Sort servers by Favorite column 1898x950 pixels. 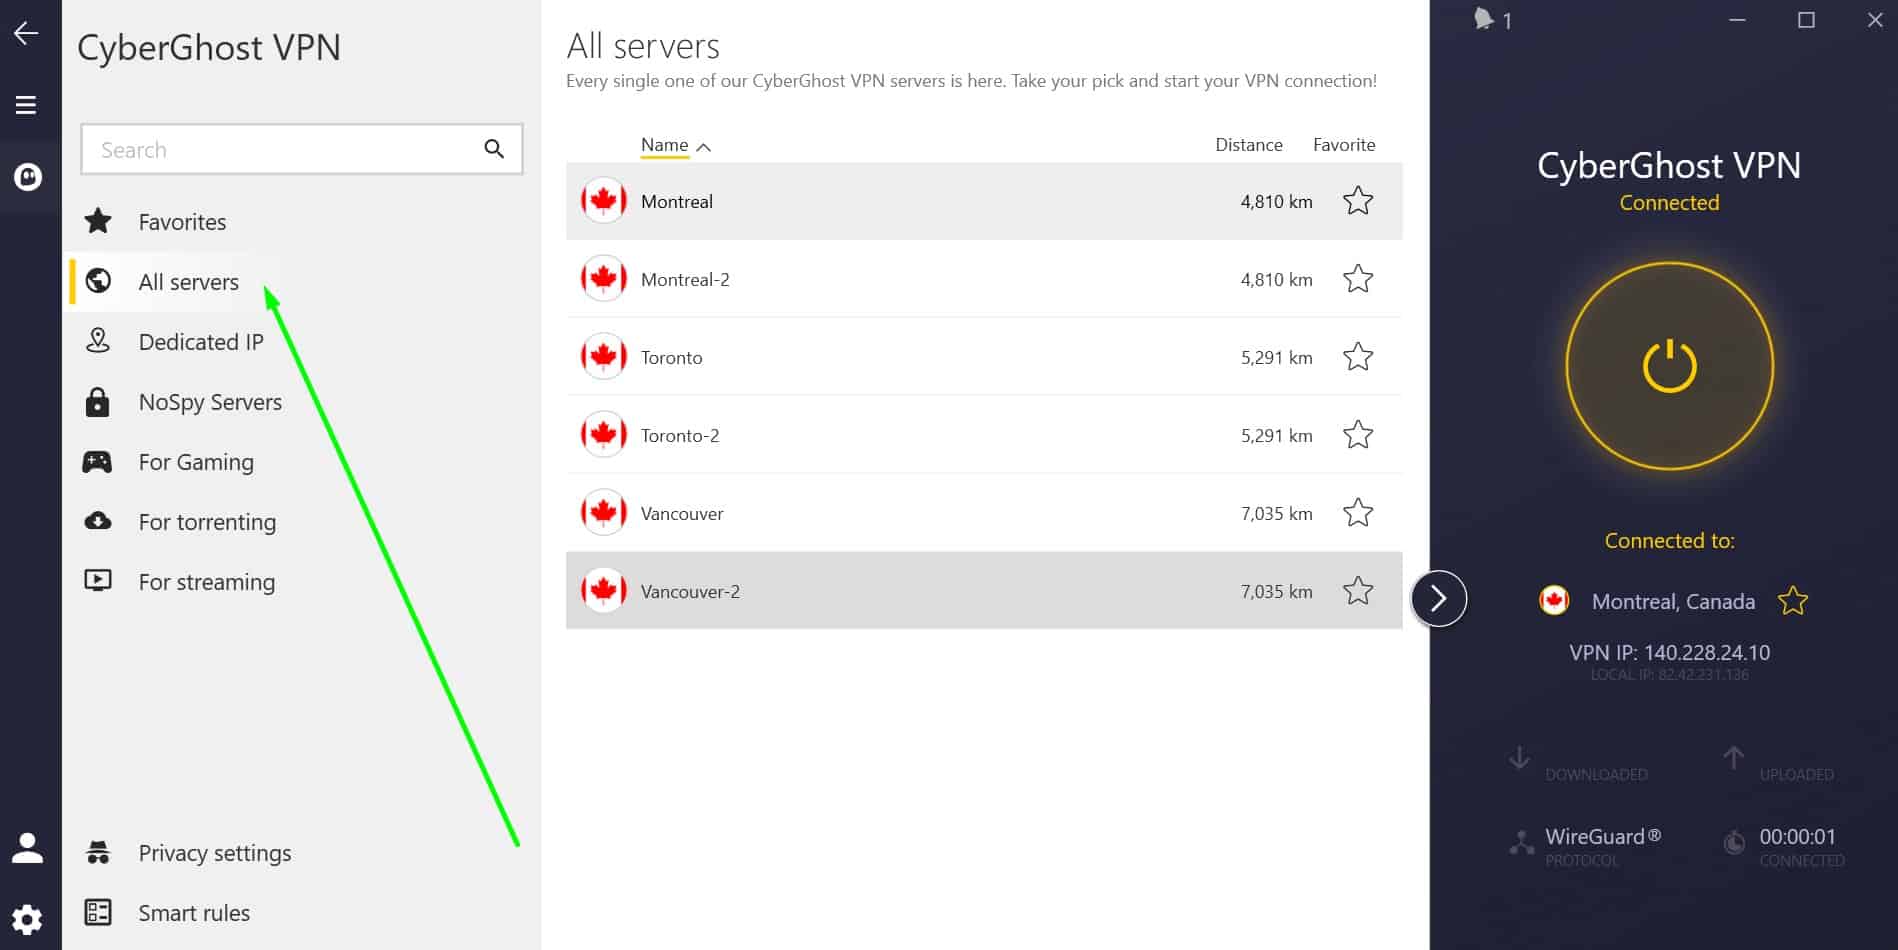click(1344, 145)
